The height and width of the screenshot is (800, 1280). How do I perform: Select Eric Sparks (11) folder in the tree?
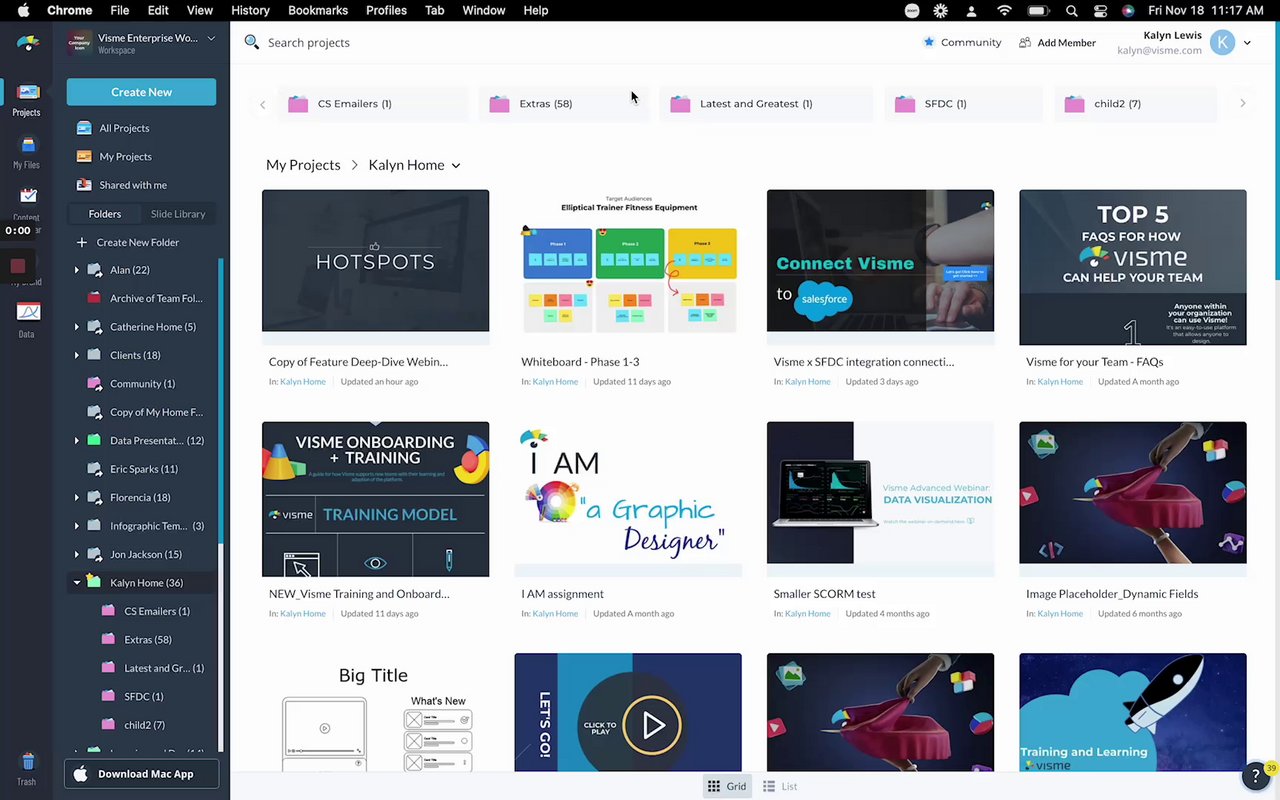144,469
